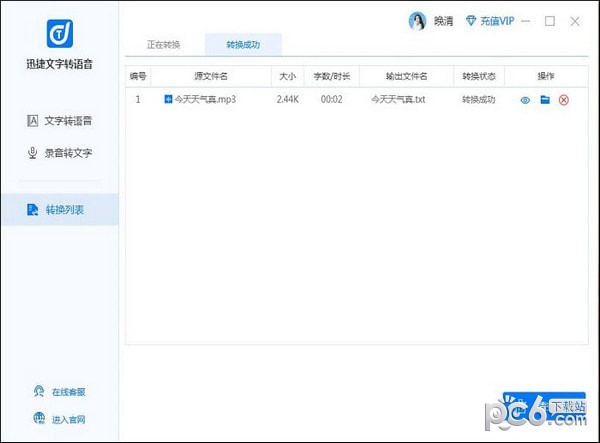Click the user avatar of 晚清

tap(417, 21)
